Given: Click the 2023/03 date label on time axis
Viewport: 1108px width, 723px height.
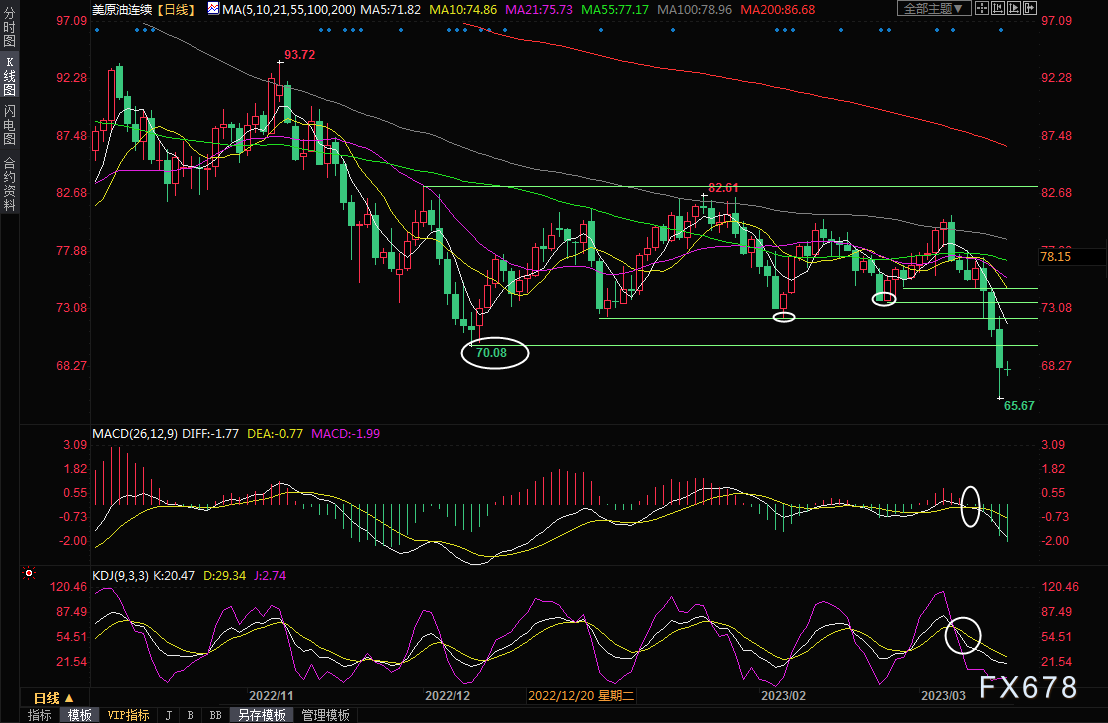Looking at the screenshot, I should click(943, 695).
